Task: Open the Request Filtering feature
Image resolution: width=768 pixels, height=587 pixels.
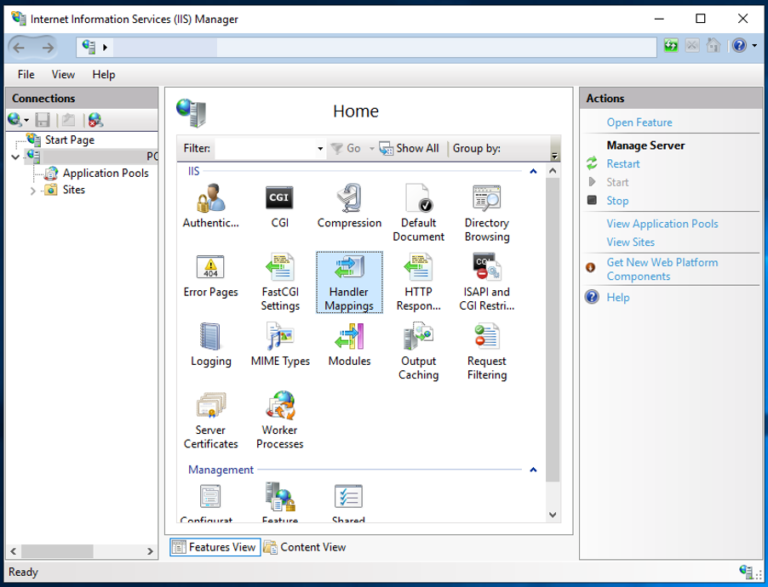Action: tap(487, 351)
